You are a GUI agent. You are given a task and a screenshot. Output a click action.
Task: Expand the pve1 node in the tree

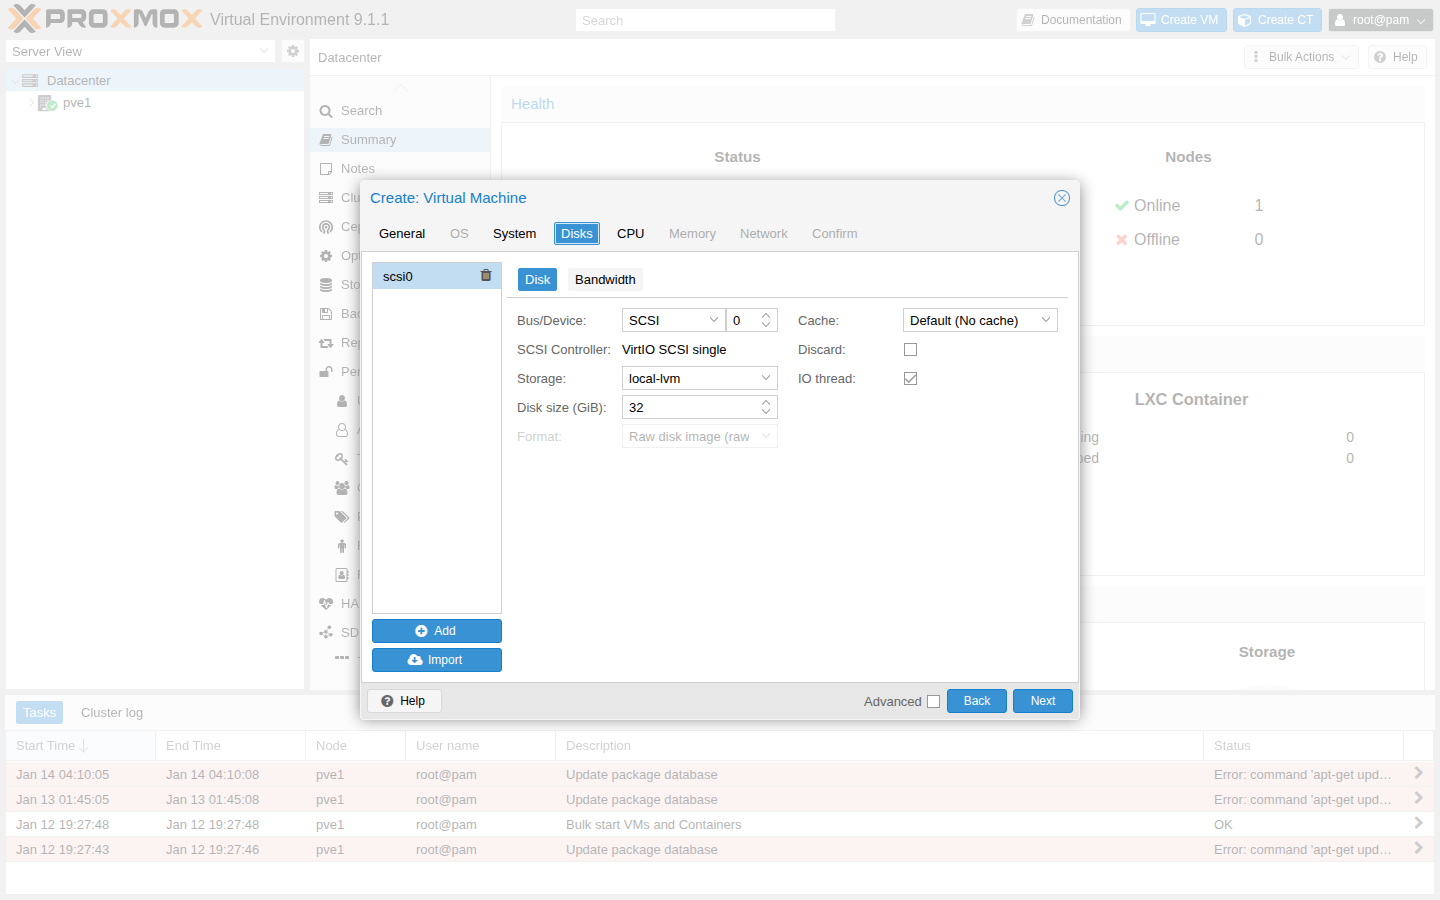tap(31, 102)
